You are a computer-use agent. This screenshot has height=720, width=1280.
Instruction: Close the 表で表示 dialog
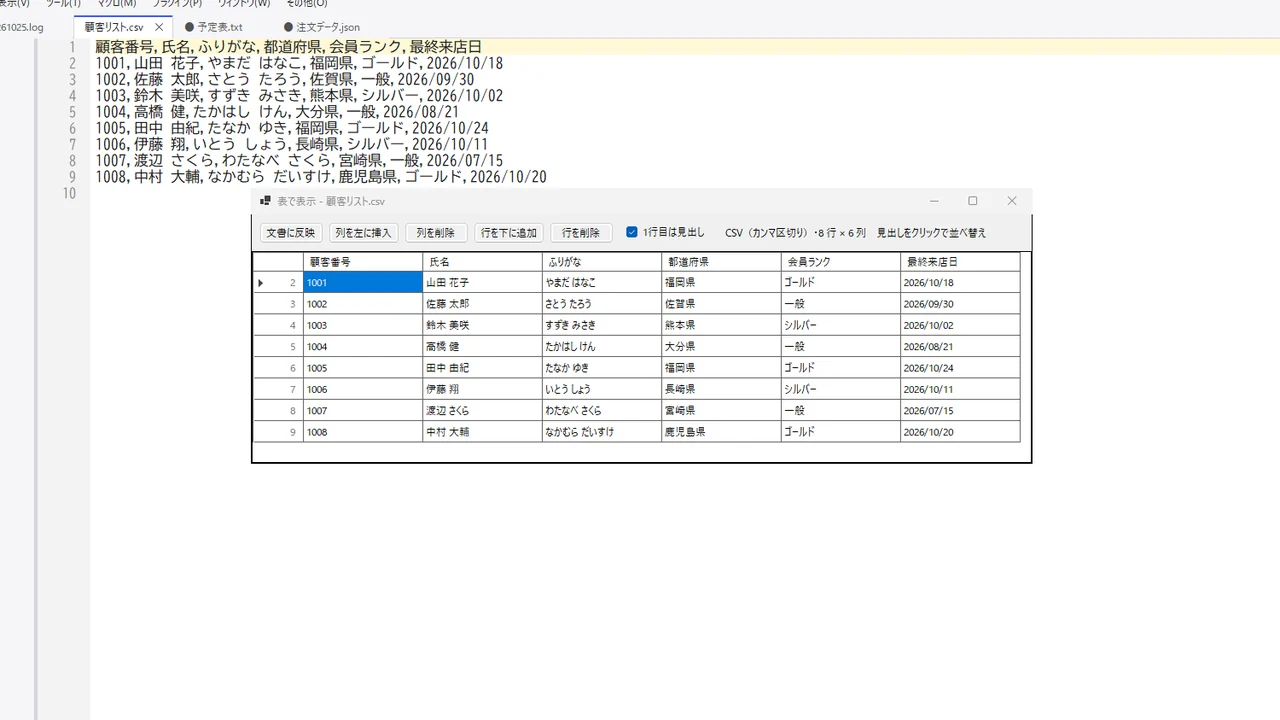[1011, 201]
